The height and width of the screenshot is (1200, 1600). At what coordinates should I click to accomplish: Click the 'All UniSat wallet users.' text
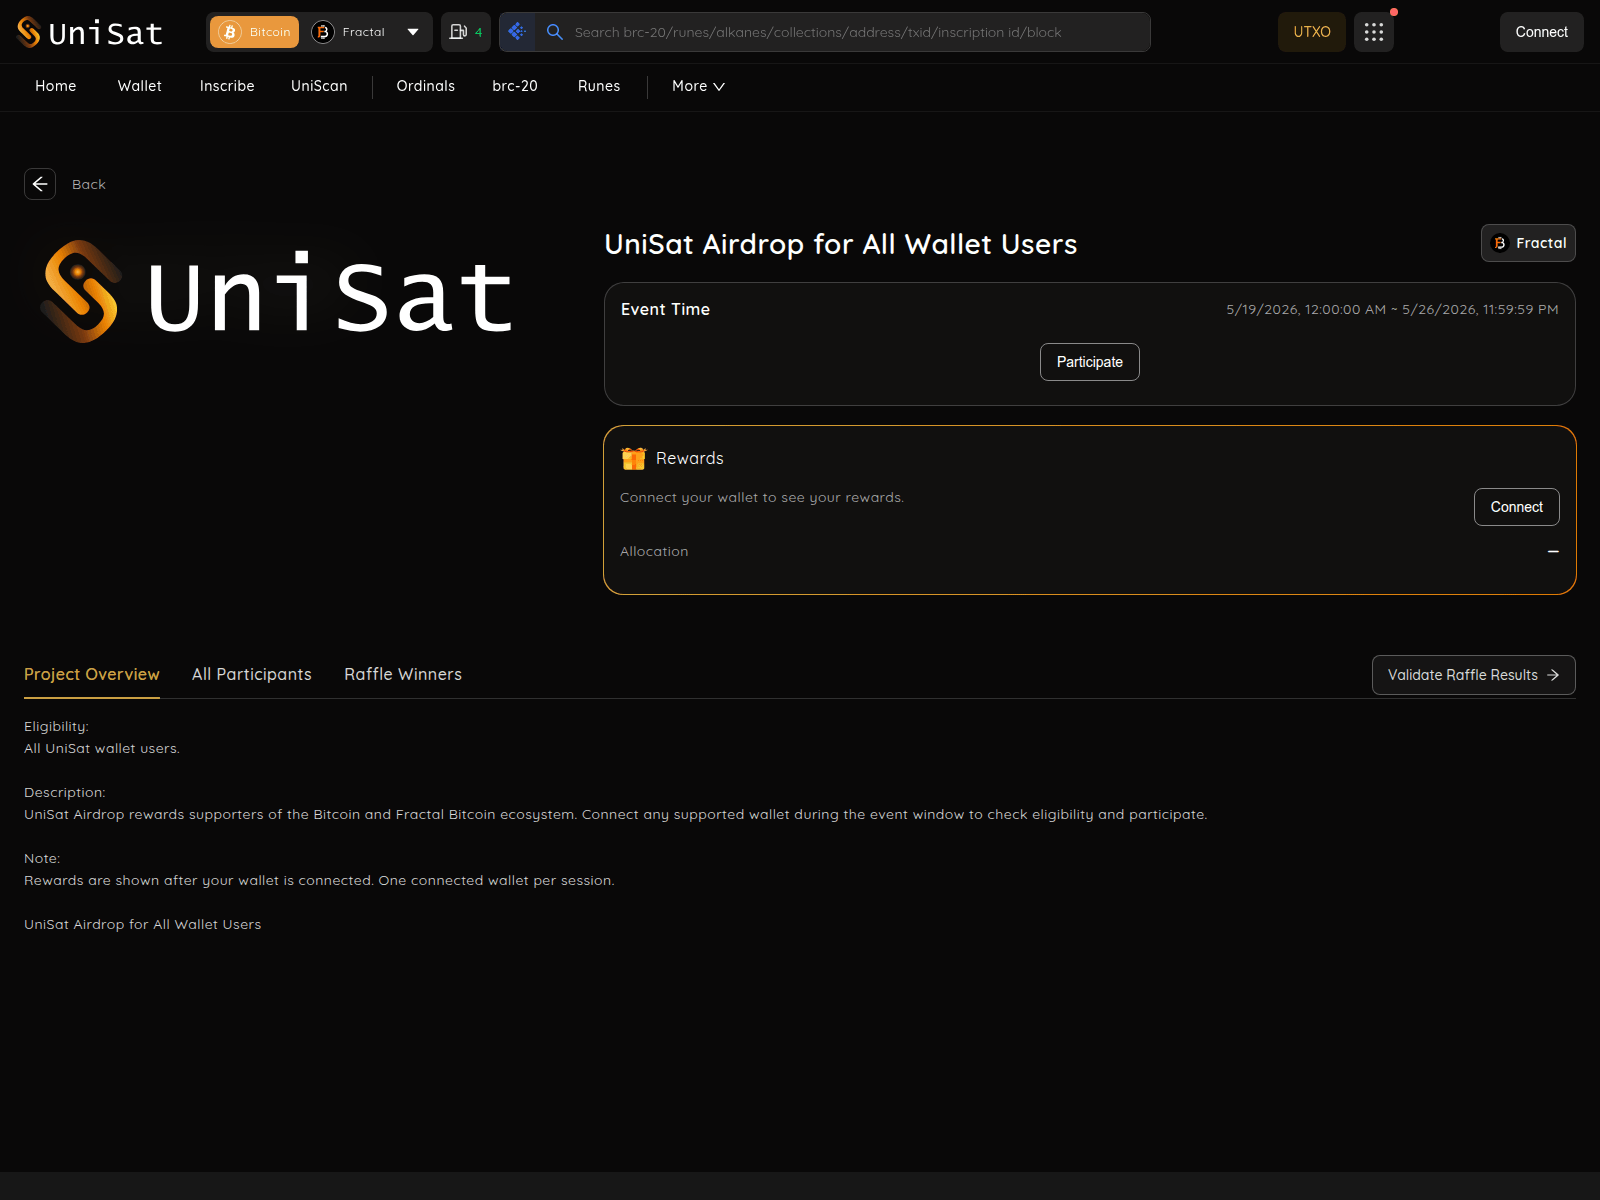tap(102, 748)
